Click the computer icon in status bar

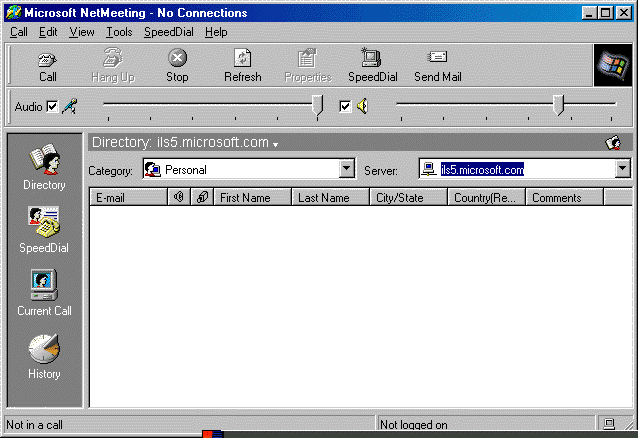click(x=609, y=424)
